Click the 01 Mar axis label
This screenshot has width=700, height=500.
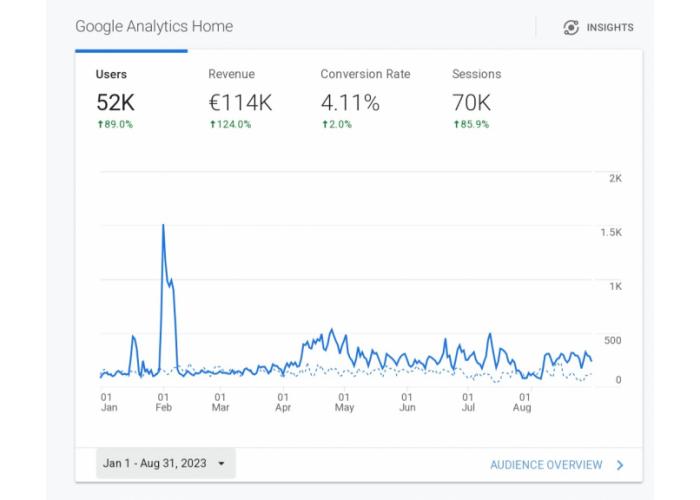coord(220,402)
